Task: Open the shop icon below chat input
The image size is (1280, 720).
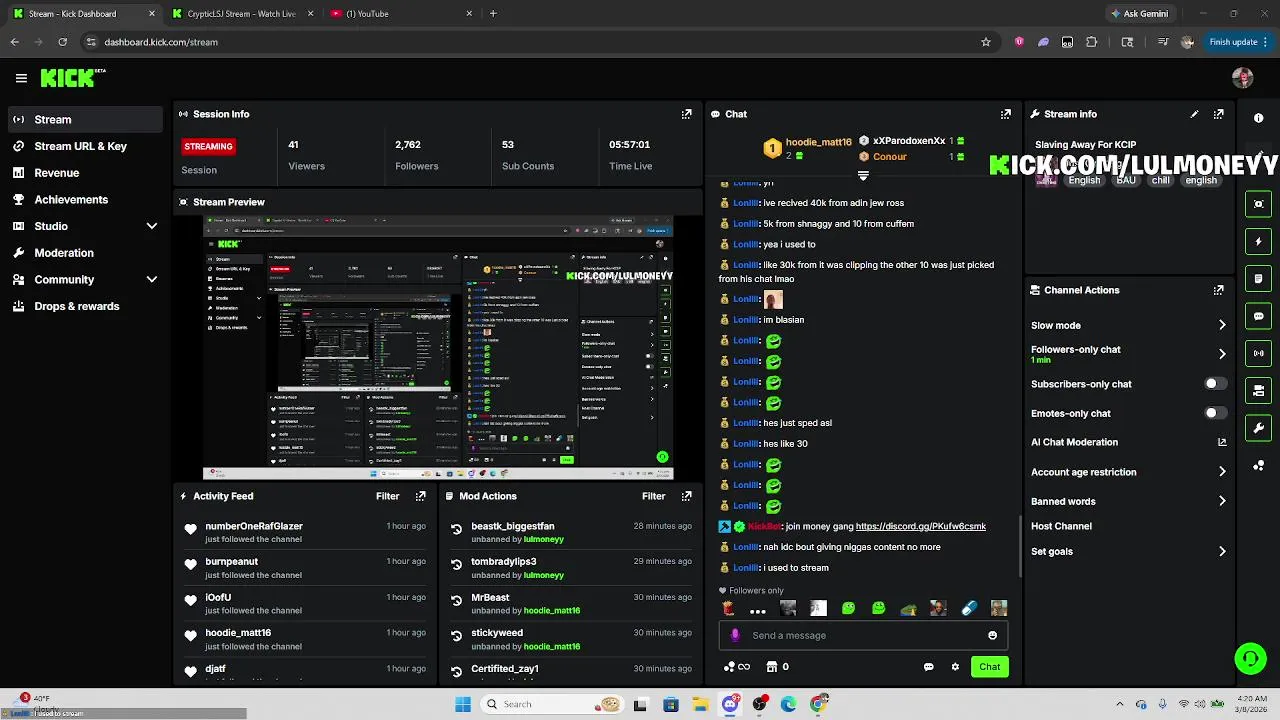Action: (772, 667)
